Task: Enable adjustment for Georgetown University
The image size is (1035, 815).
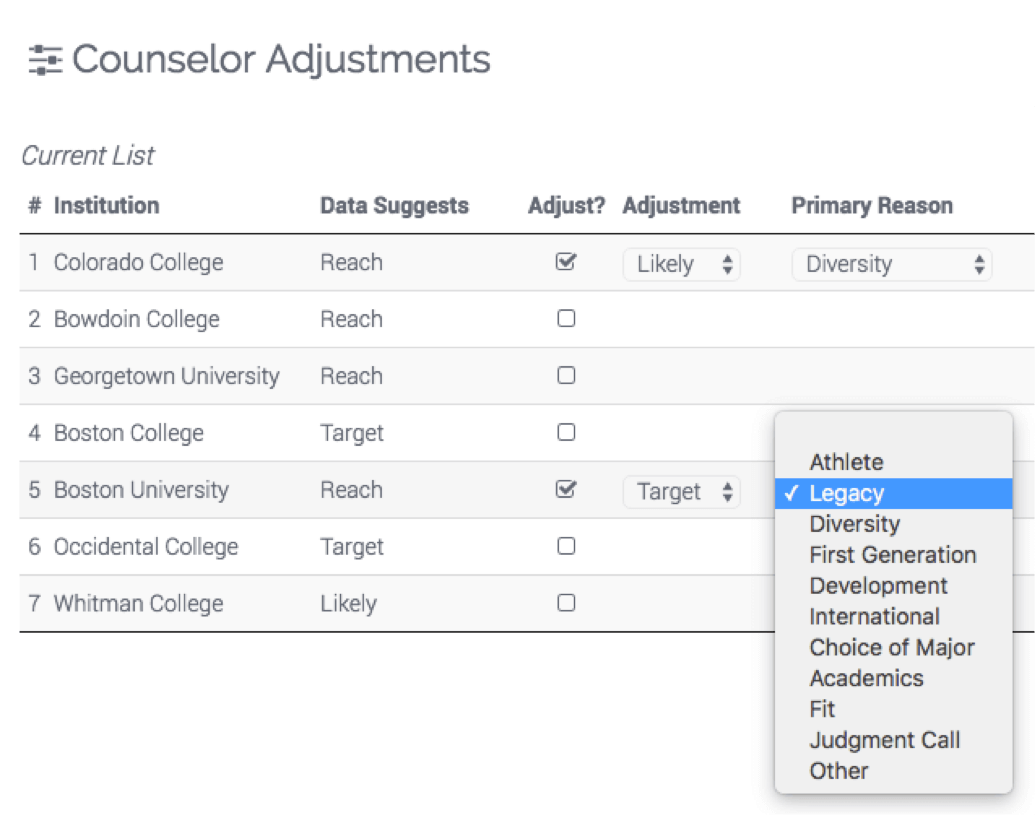Action: click(x=566, y=375)
